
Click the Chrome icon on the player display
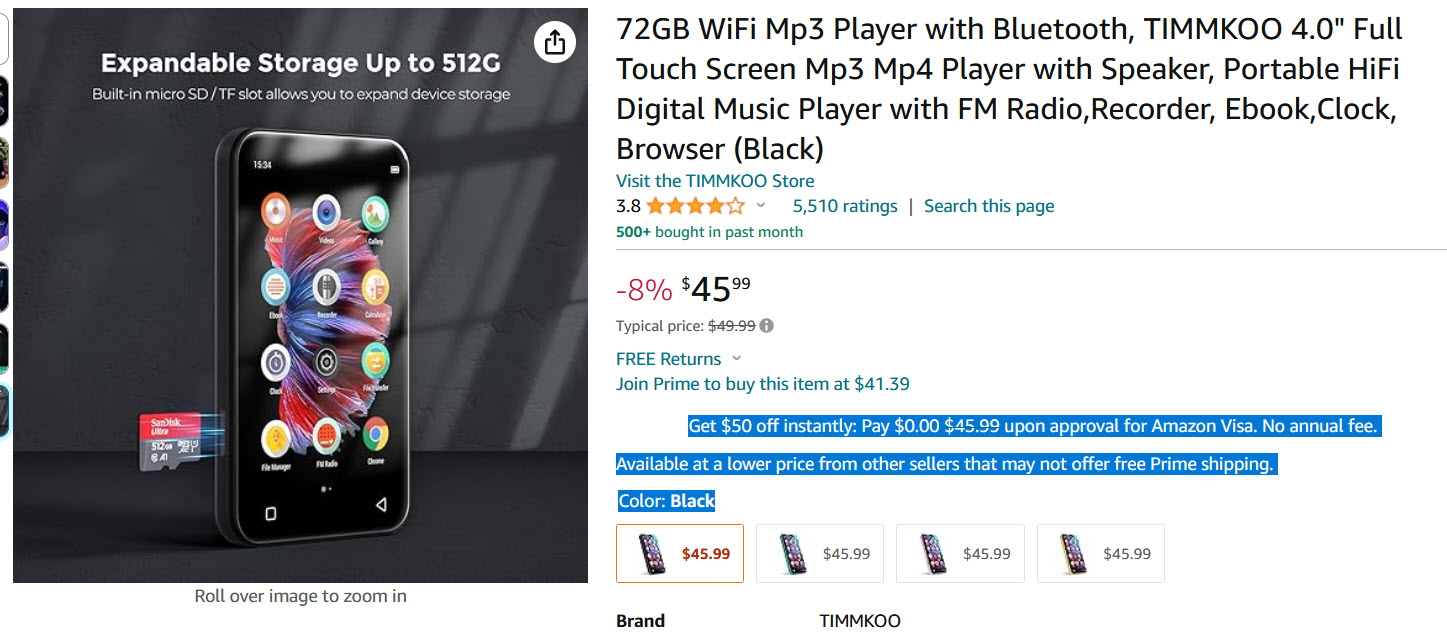(374, 435)
